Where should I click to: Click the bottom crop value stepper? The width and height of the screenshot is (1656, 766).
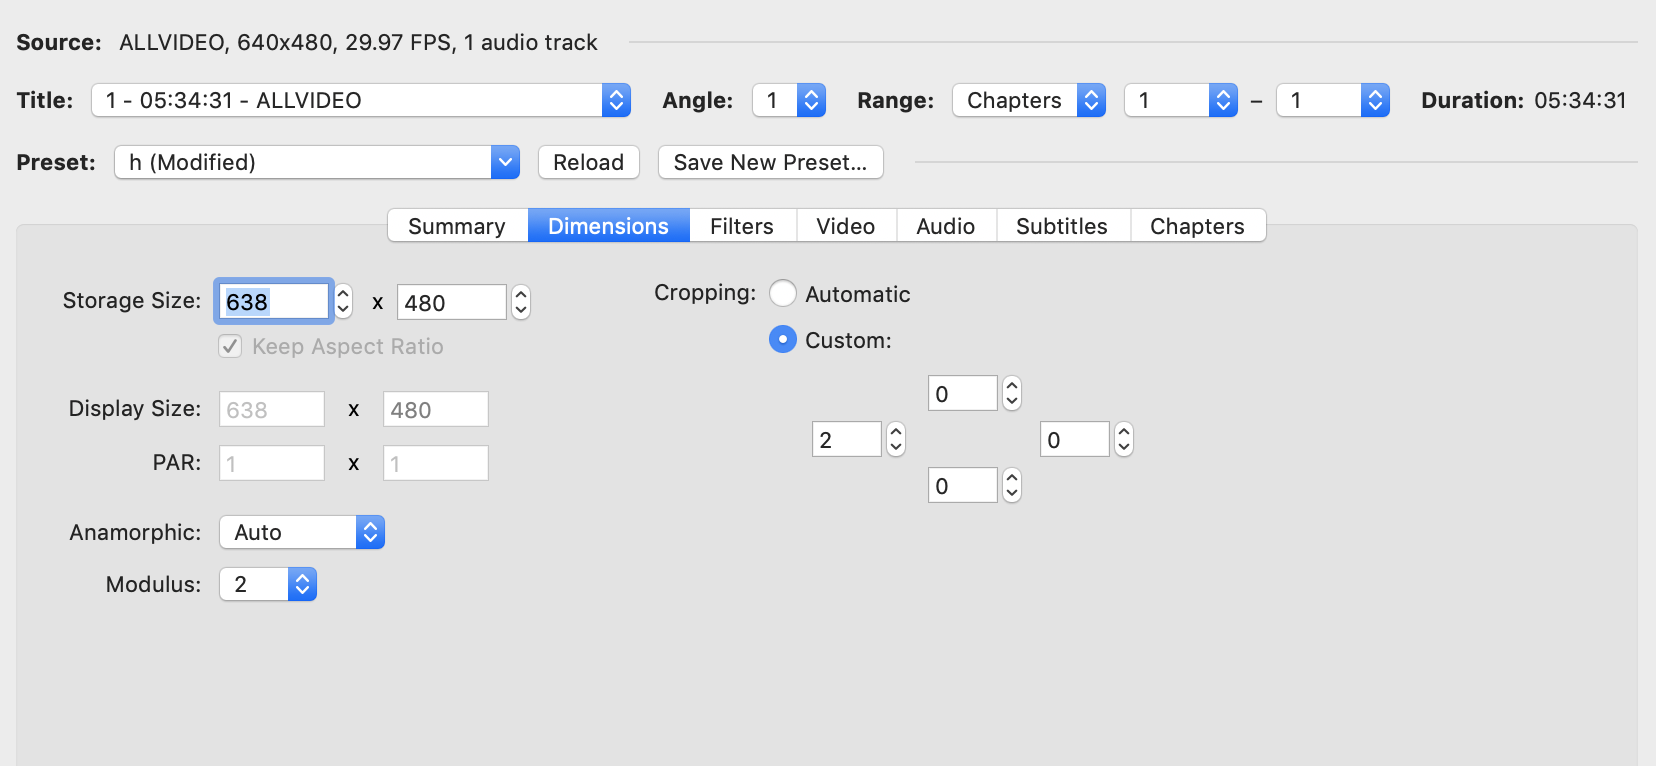(1011, 485)
